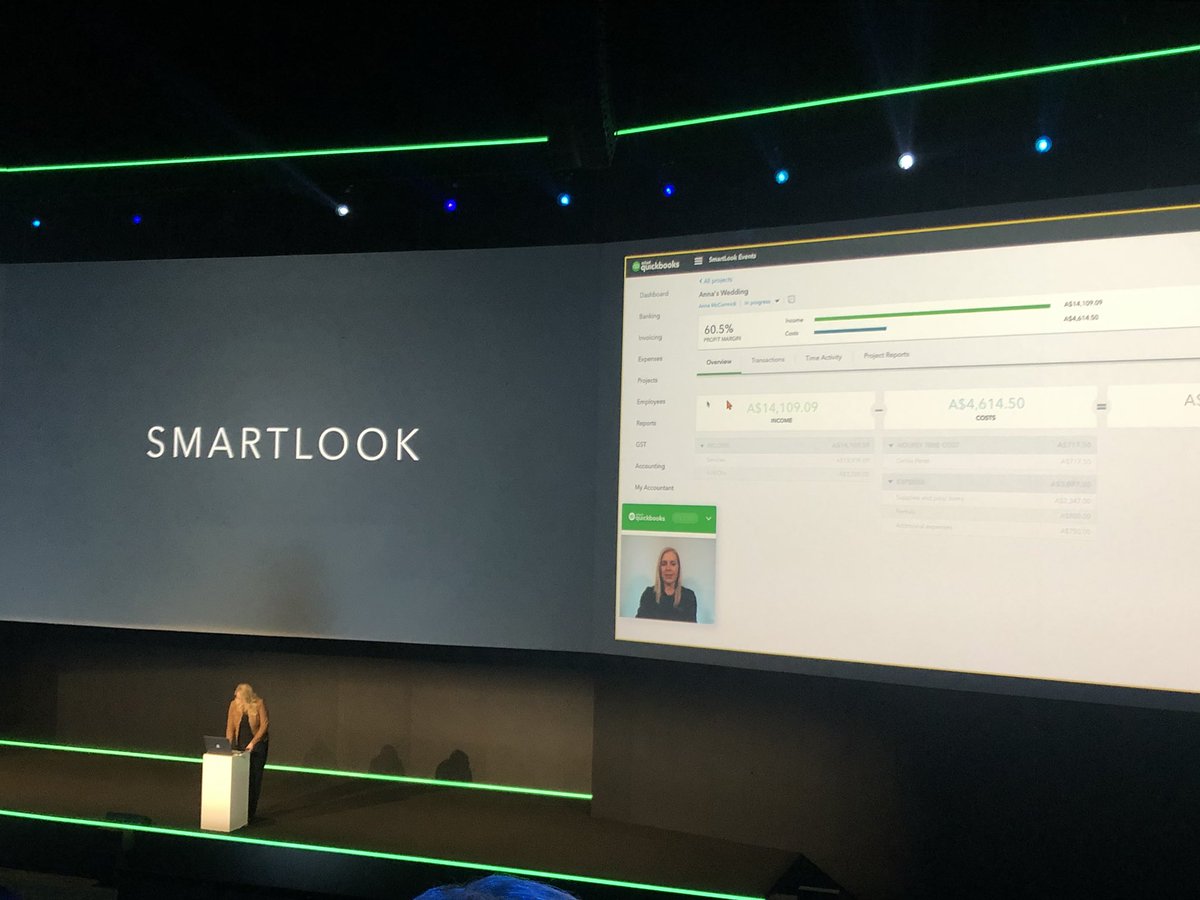1200x900 pixels.
Task: Expand the SmartLook video panel chevron
Action: point(709,518)
